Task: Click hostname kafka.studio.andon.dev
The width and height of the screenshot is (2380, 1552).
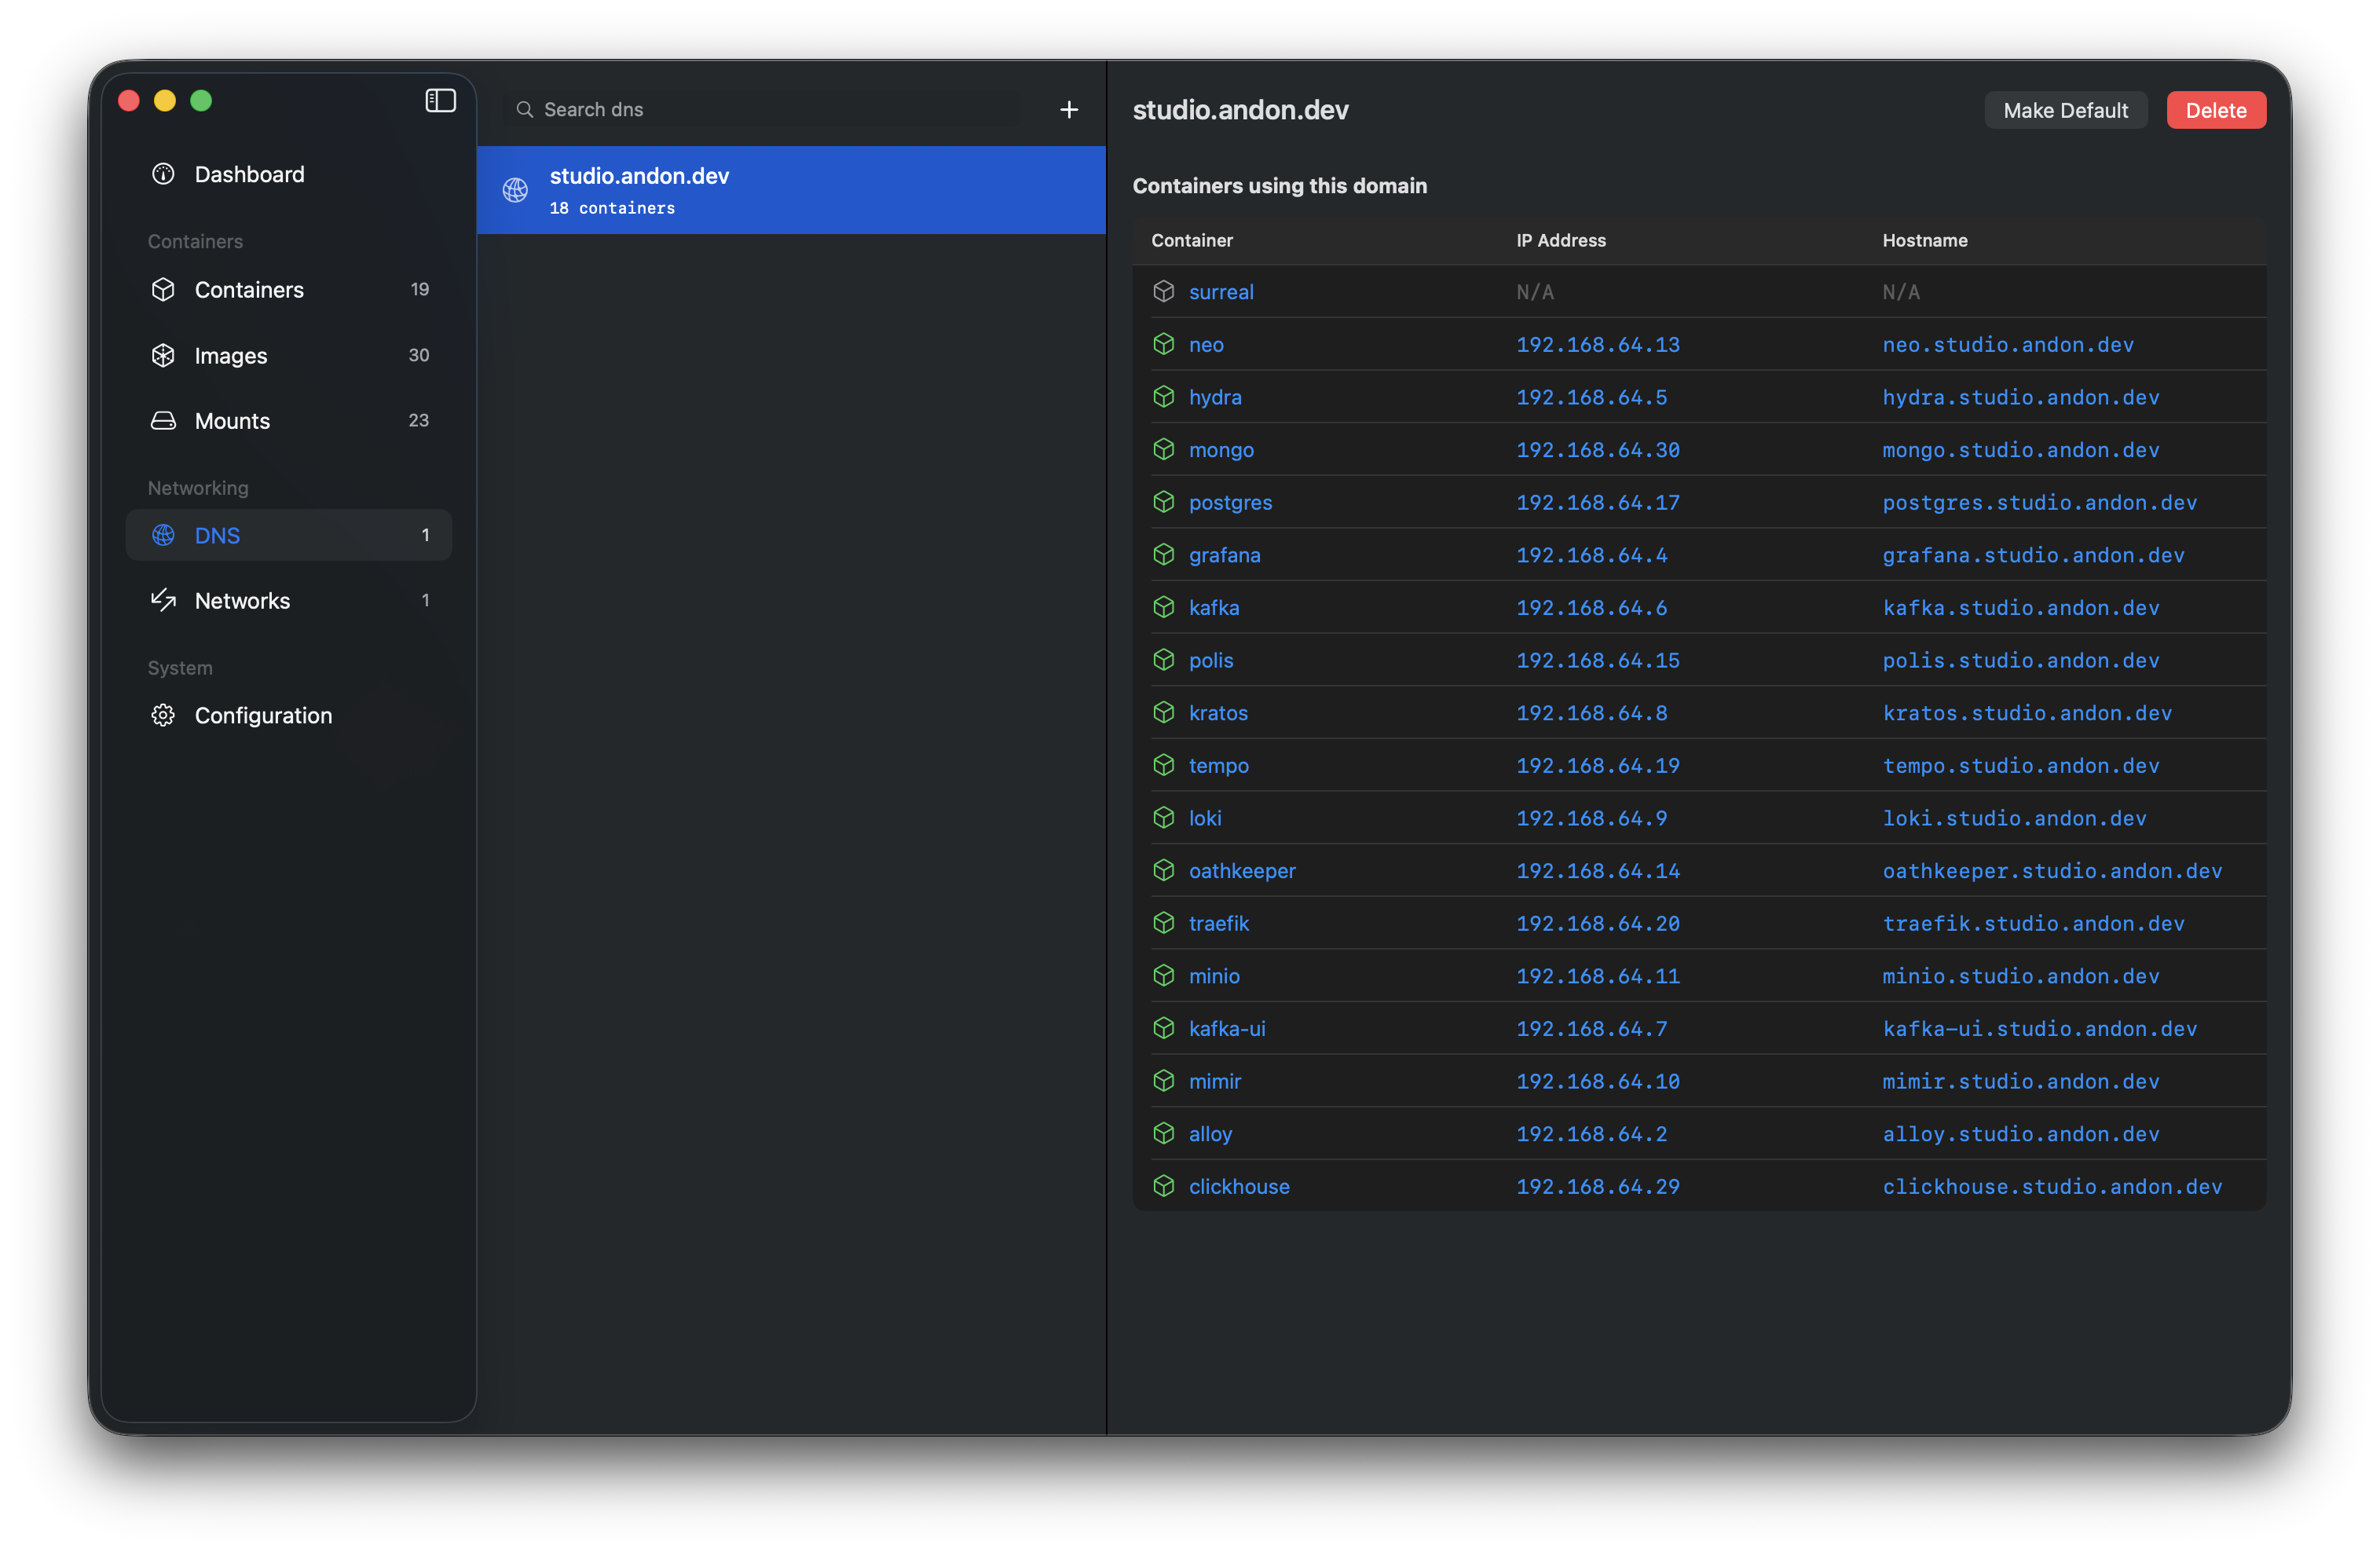Action: pos(2020,608)
